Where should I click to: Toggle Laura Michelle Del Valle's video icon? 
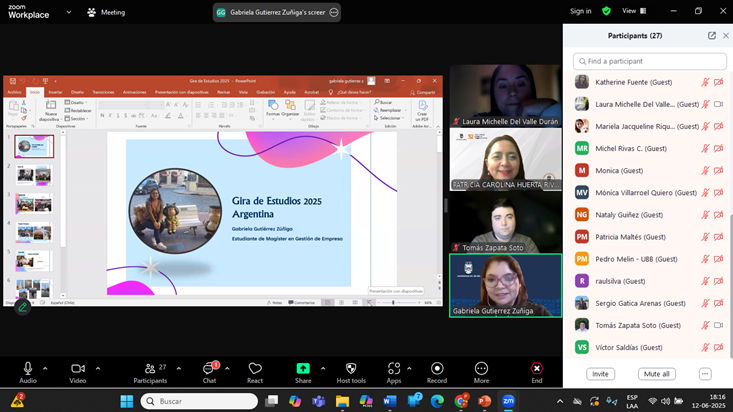[x=719, y=104]
